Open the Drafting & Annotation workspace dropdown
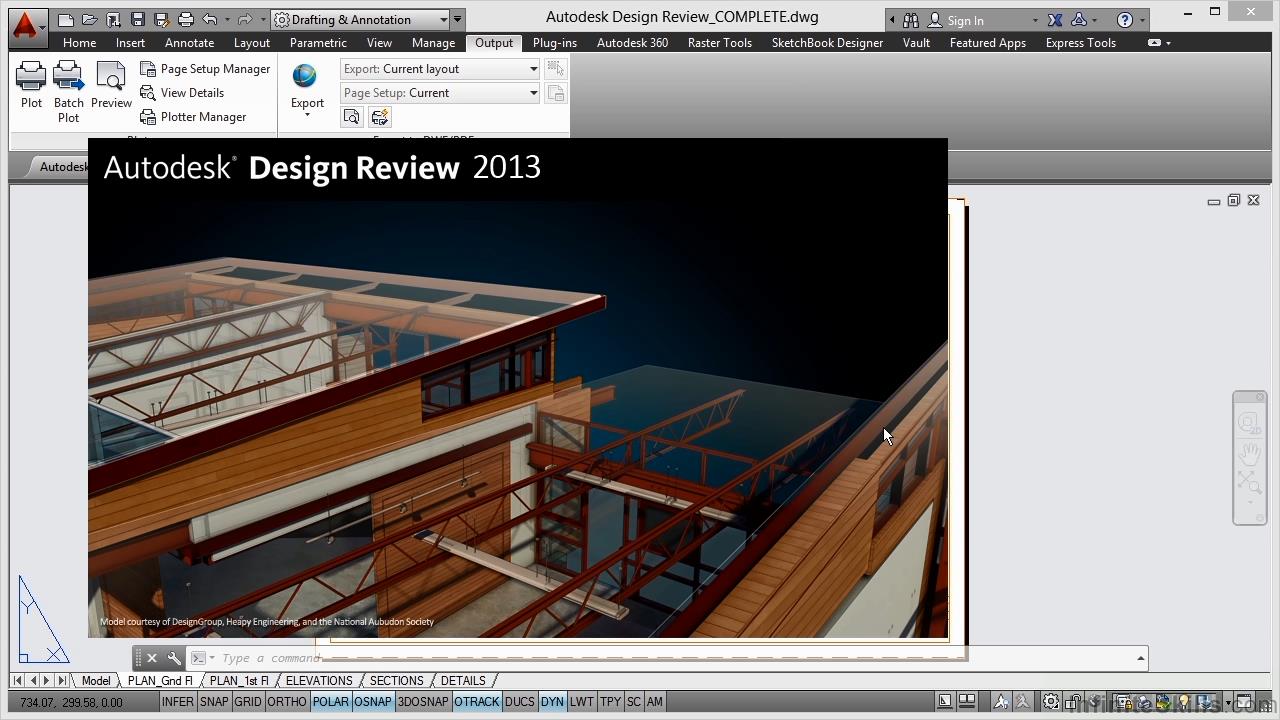Viewport: 1280px width, 720px height. click(360, 19)
